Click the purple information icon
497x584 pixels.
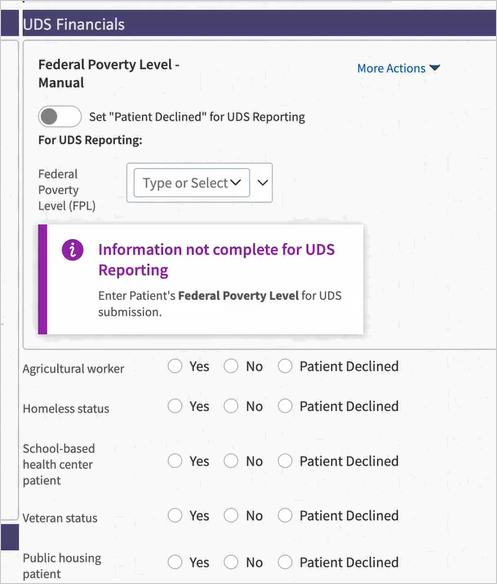(x=72, y=250)
